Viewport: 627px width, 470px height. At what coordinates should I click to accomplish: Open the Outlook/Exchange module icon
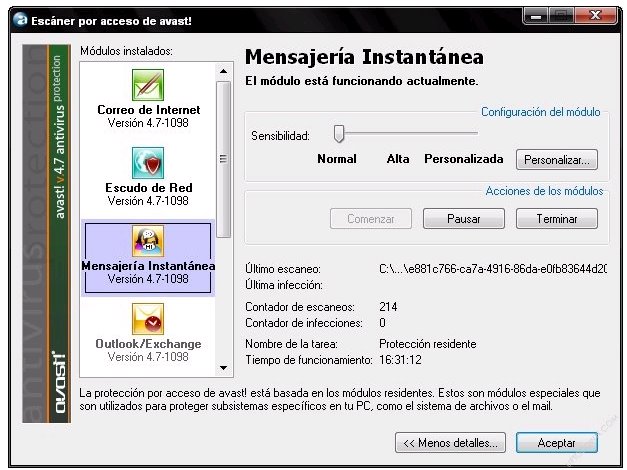(x=148, y=319)
